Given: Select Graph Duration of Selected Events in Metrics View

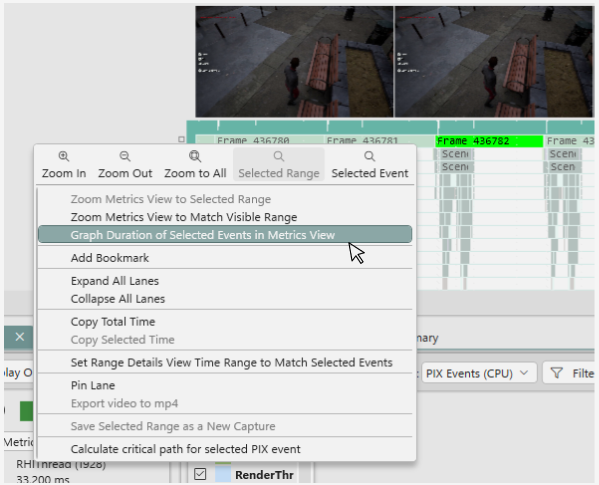Looking at the screenshot, I should tap(225, 234).
